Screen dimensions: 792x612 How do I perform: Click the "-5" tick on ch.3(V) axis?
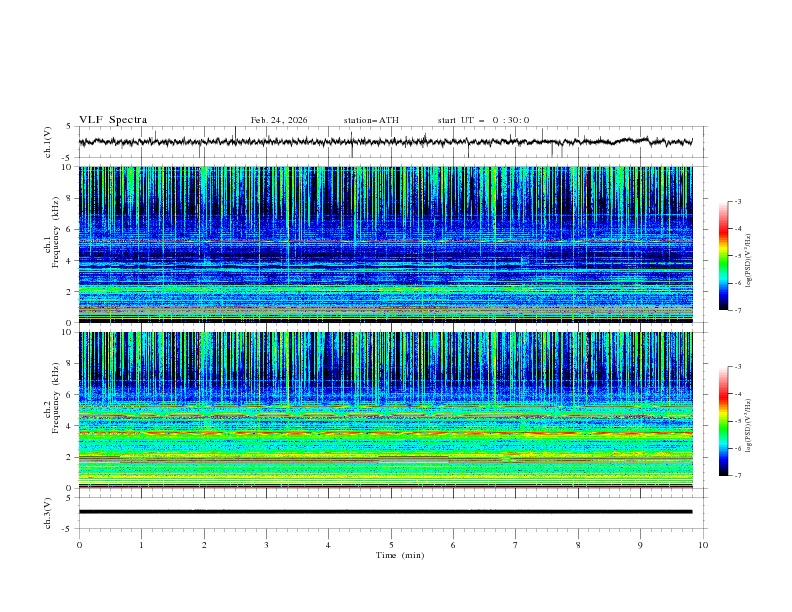pyautogui.click(x=68, y=529)
